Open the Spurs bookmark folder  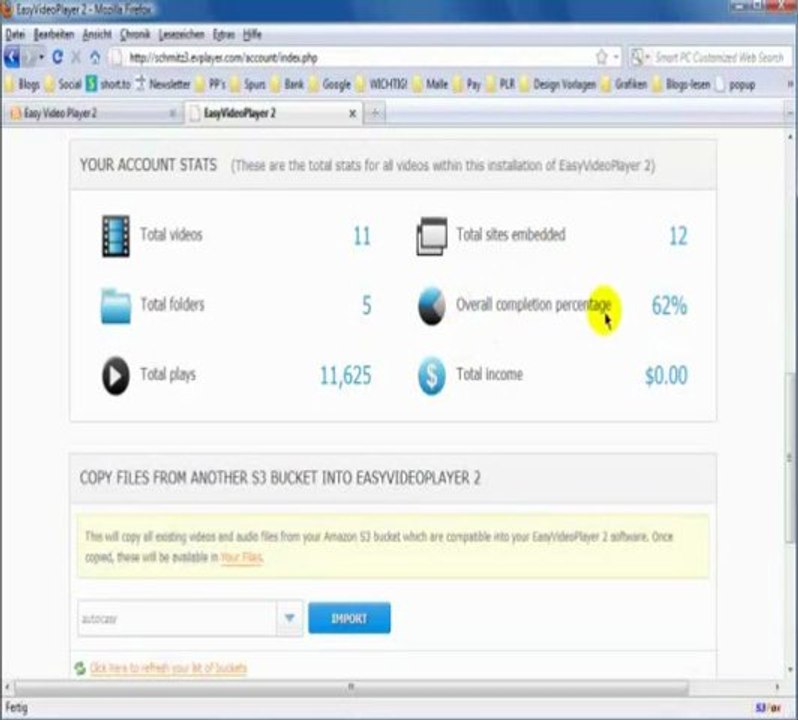[248, 84]
